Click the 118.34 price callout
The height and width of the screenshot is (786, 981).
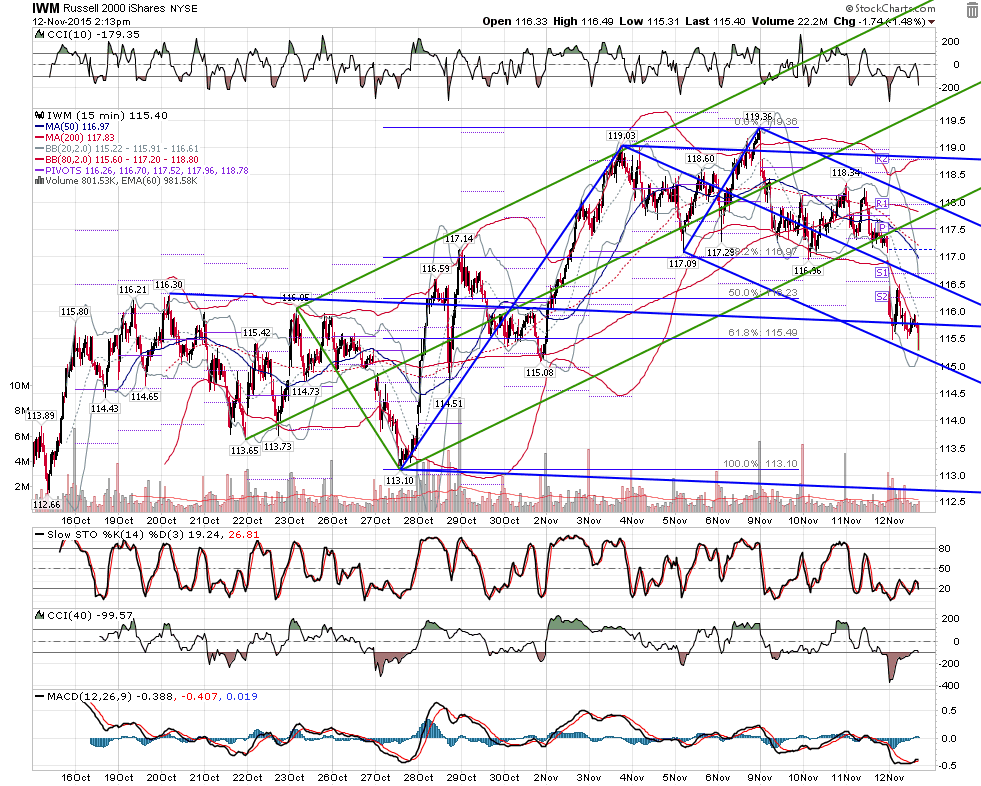tap(845, 173)
